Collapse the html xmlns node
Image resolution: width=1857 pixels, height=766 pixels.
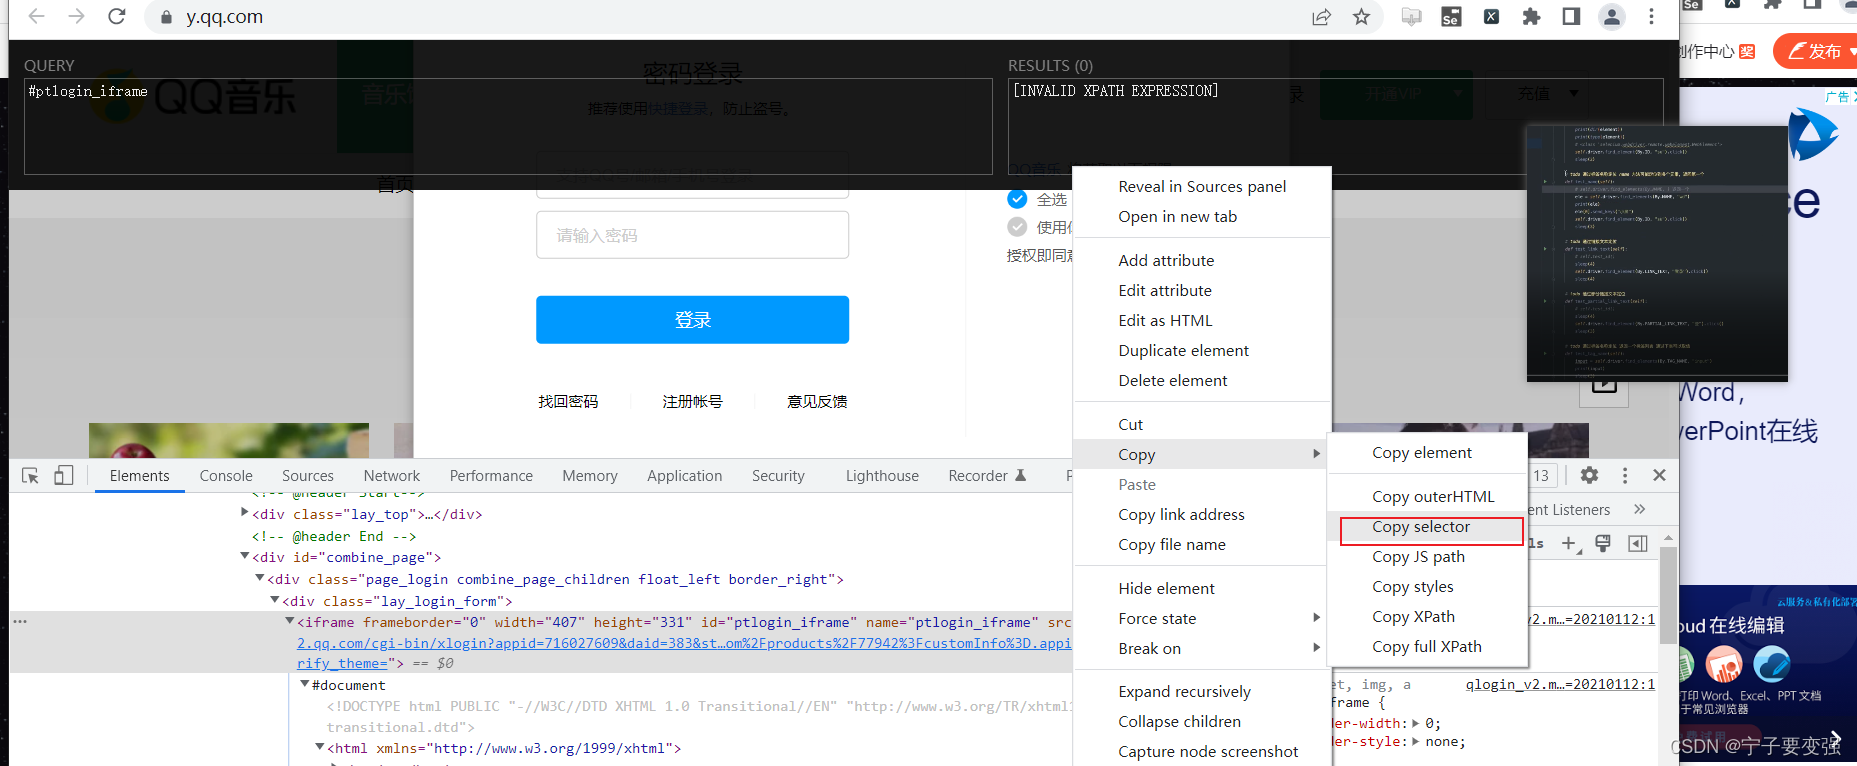pos(320,747)
